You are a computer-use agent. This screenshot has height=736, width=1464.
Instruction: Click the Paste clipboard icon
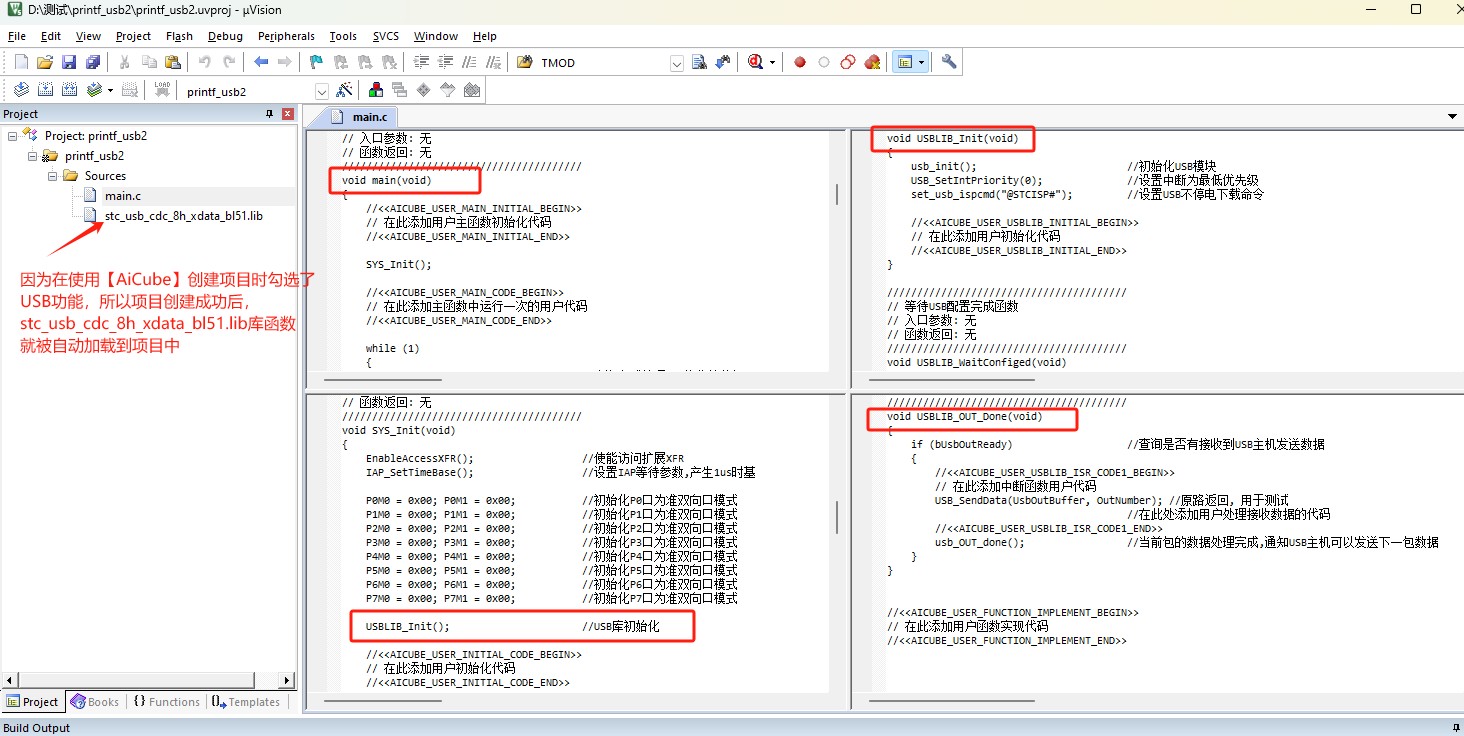pyautogui.click(x=173, y=62)
